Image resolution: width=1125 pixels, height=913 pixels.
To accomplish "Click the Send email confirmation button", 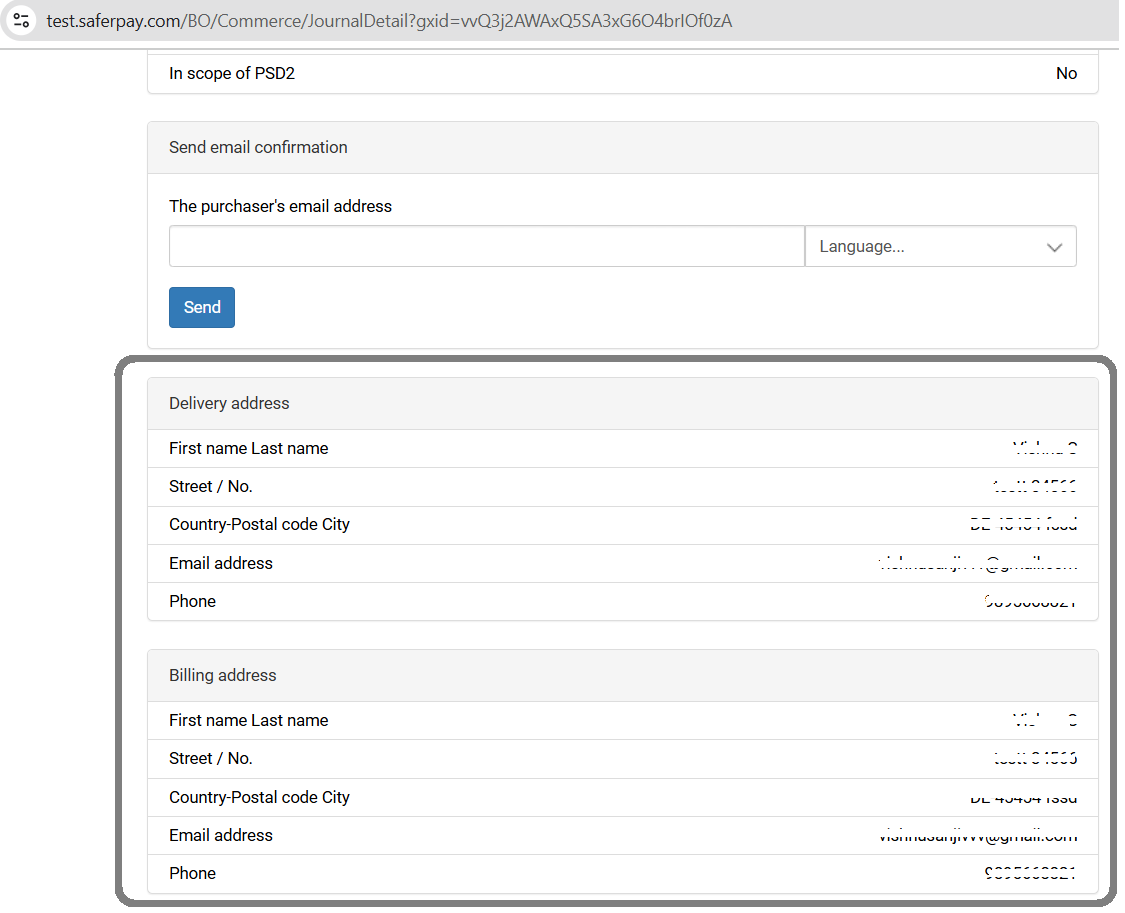I will [x=201, y=307].
